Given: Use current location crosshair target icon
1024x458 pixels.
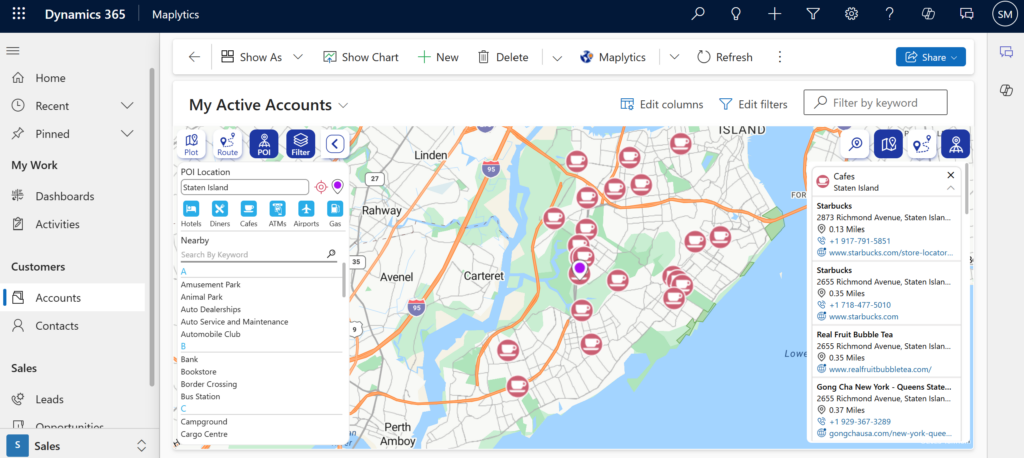Looking at the screenshot, I should (321, 187).
